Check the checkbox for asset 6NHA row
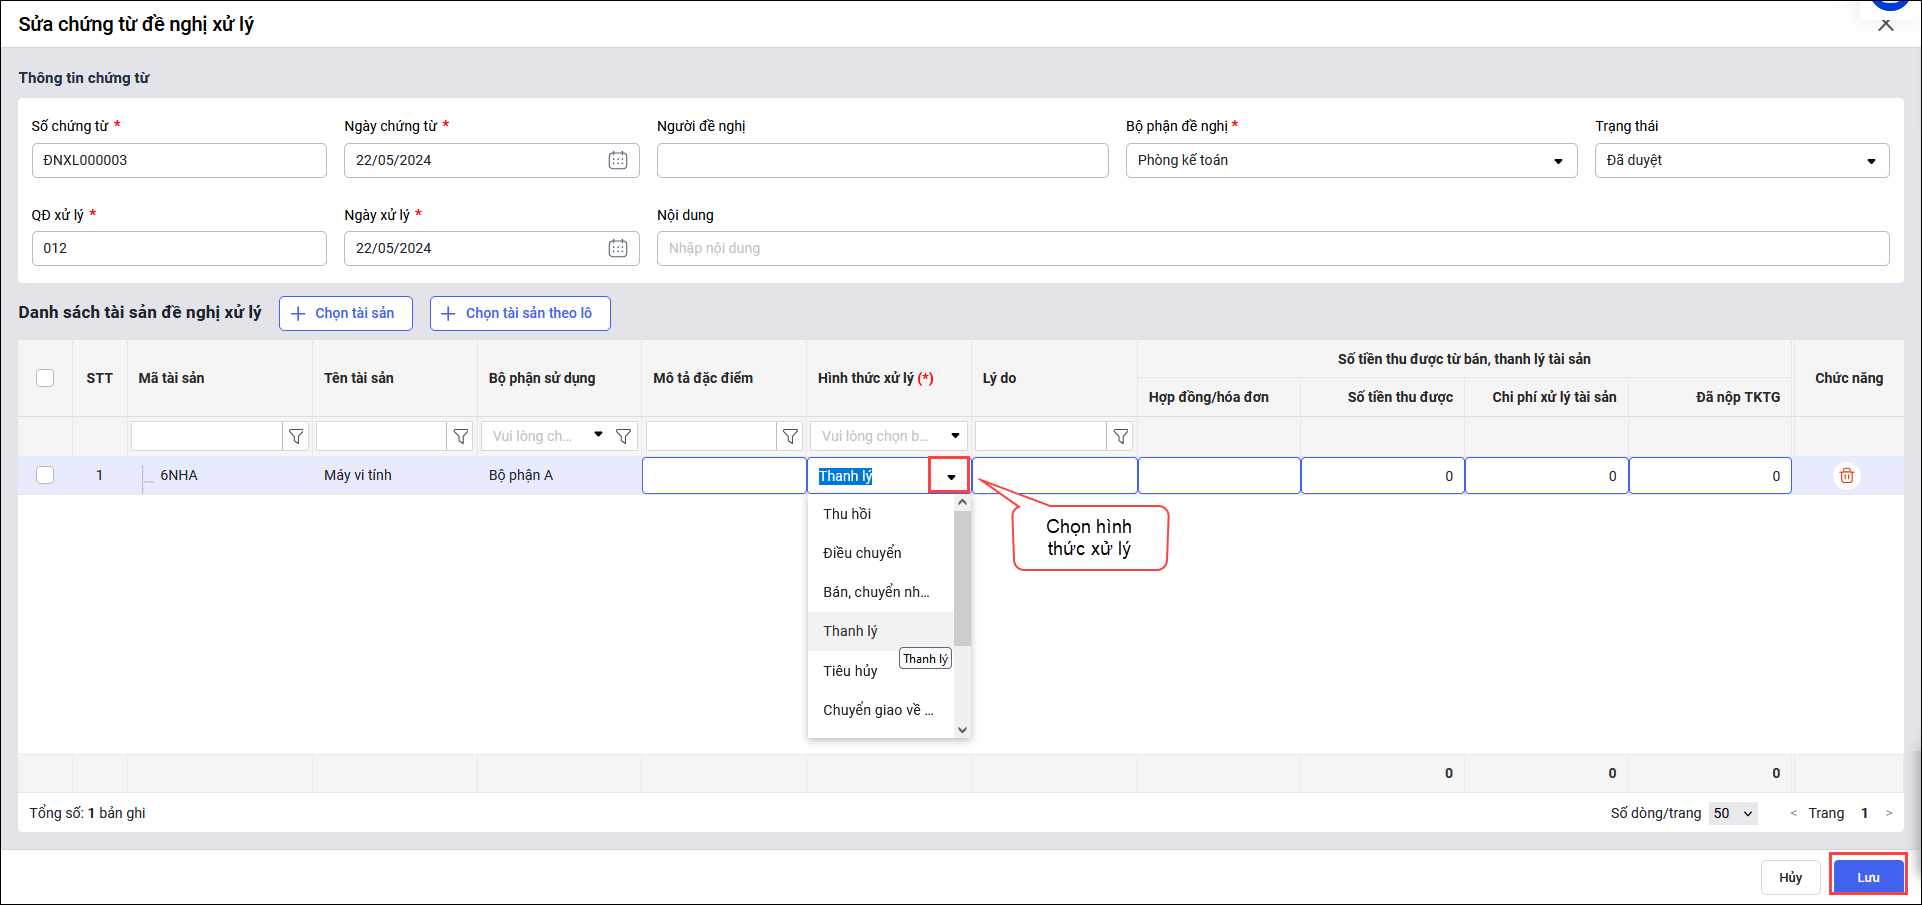Viewport: 1922px width, 905px height. [45, 475]
